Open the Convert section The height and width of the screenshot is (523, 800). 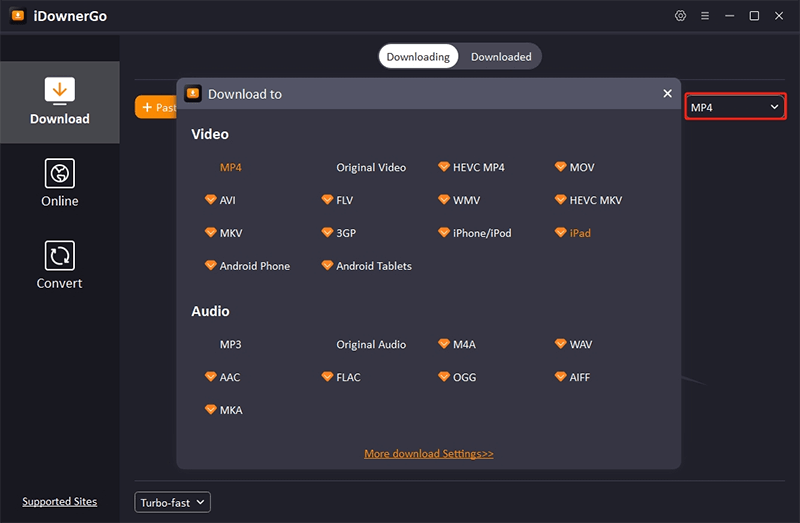tap(60, 265)
